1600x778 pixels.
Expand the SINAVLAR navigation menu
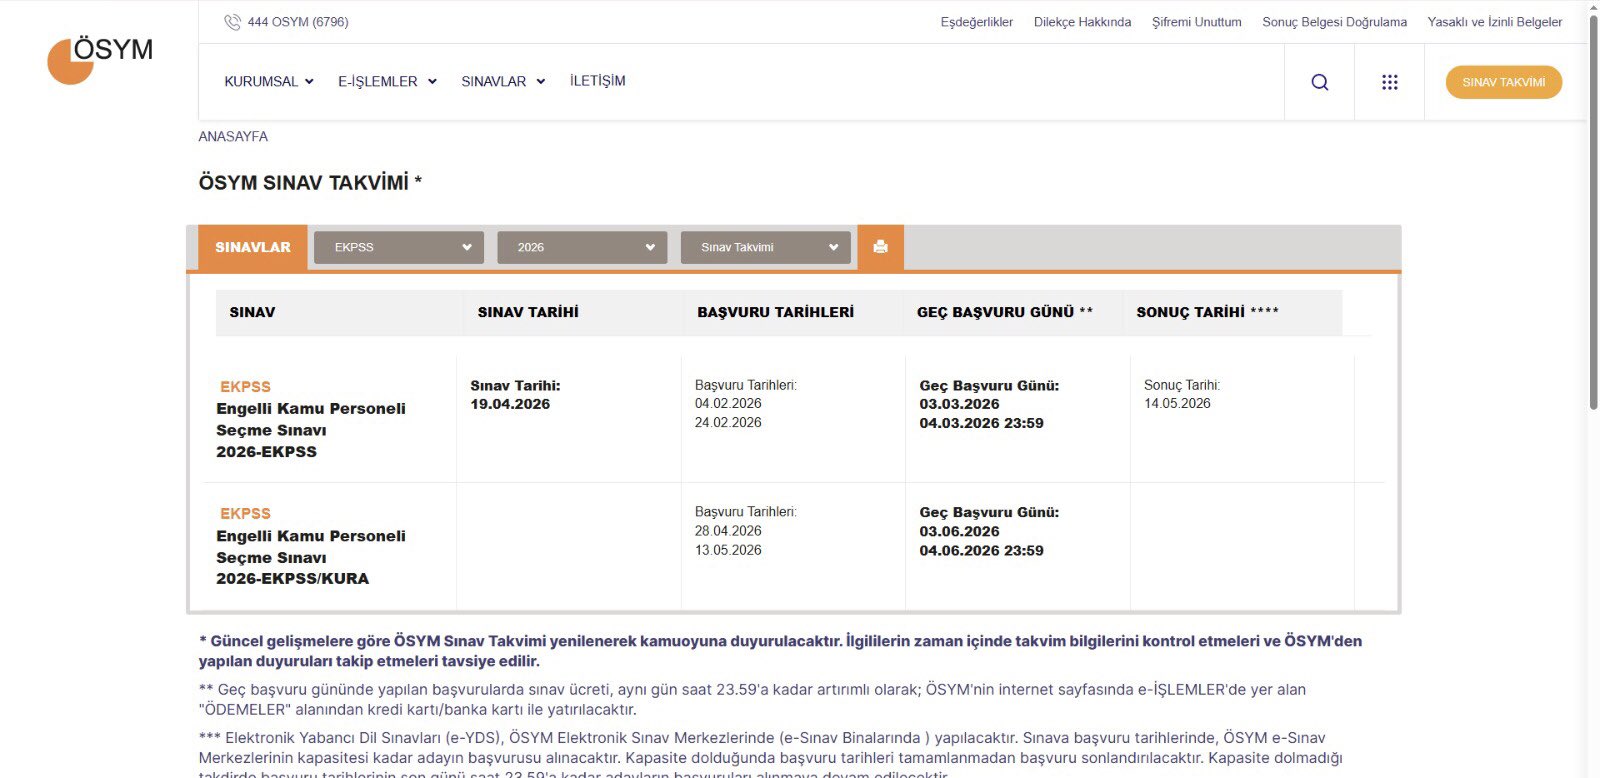(502, 82)
